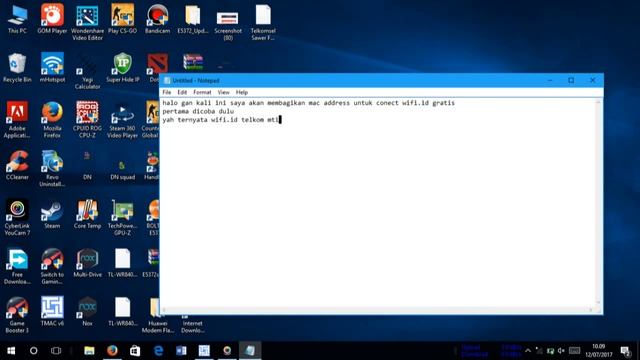
Task: Select the Game Booster 3 shortcut
Action: [17, 315]
